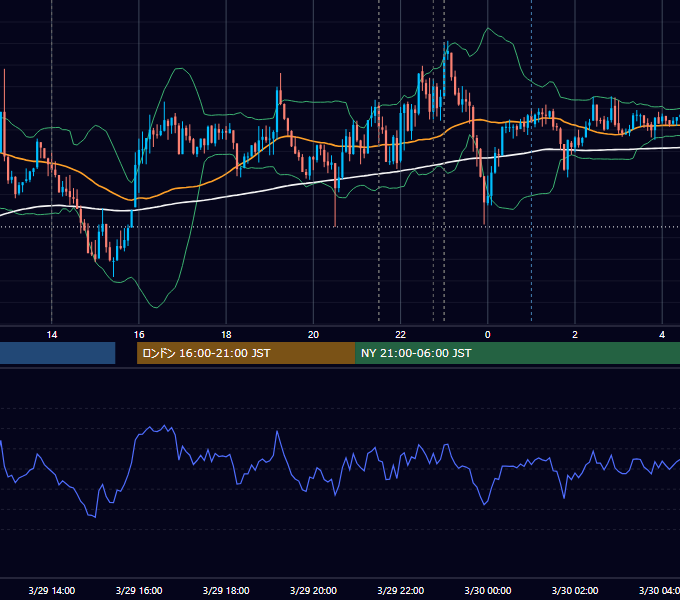
Task: Click the 3/30 00:00 date label
Action: click(x=487, y=590)
